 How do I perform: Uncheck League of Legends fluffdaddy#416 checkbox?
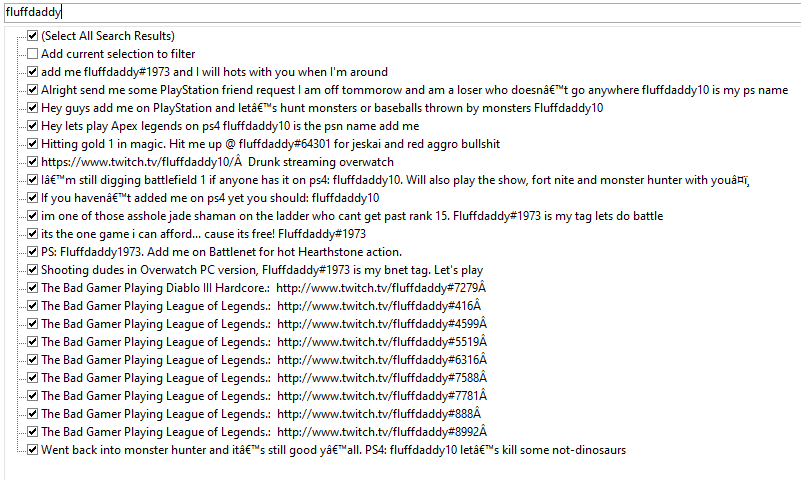pyautogui.click(x=33, y=306)
